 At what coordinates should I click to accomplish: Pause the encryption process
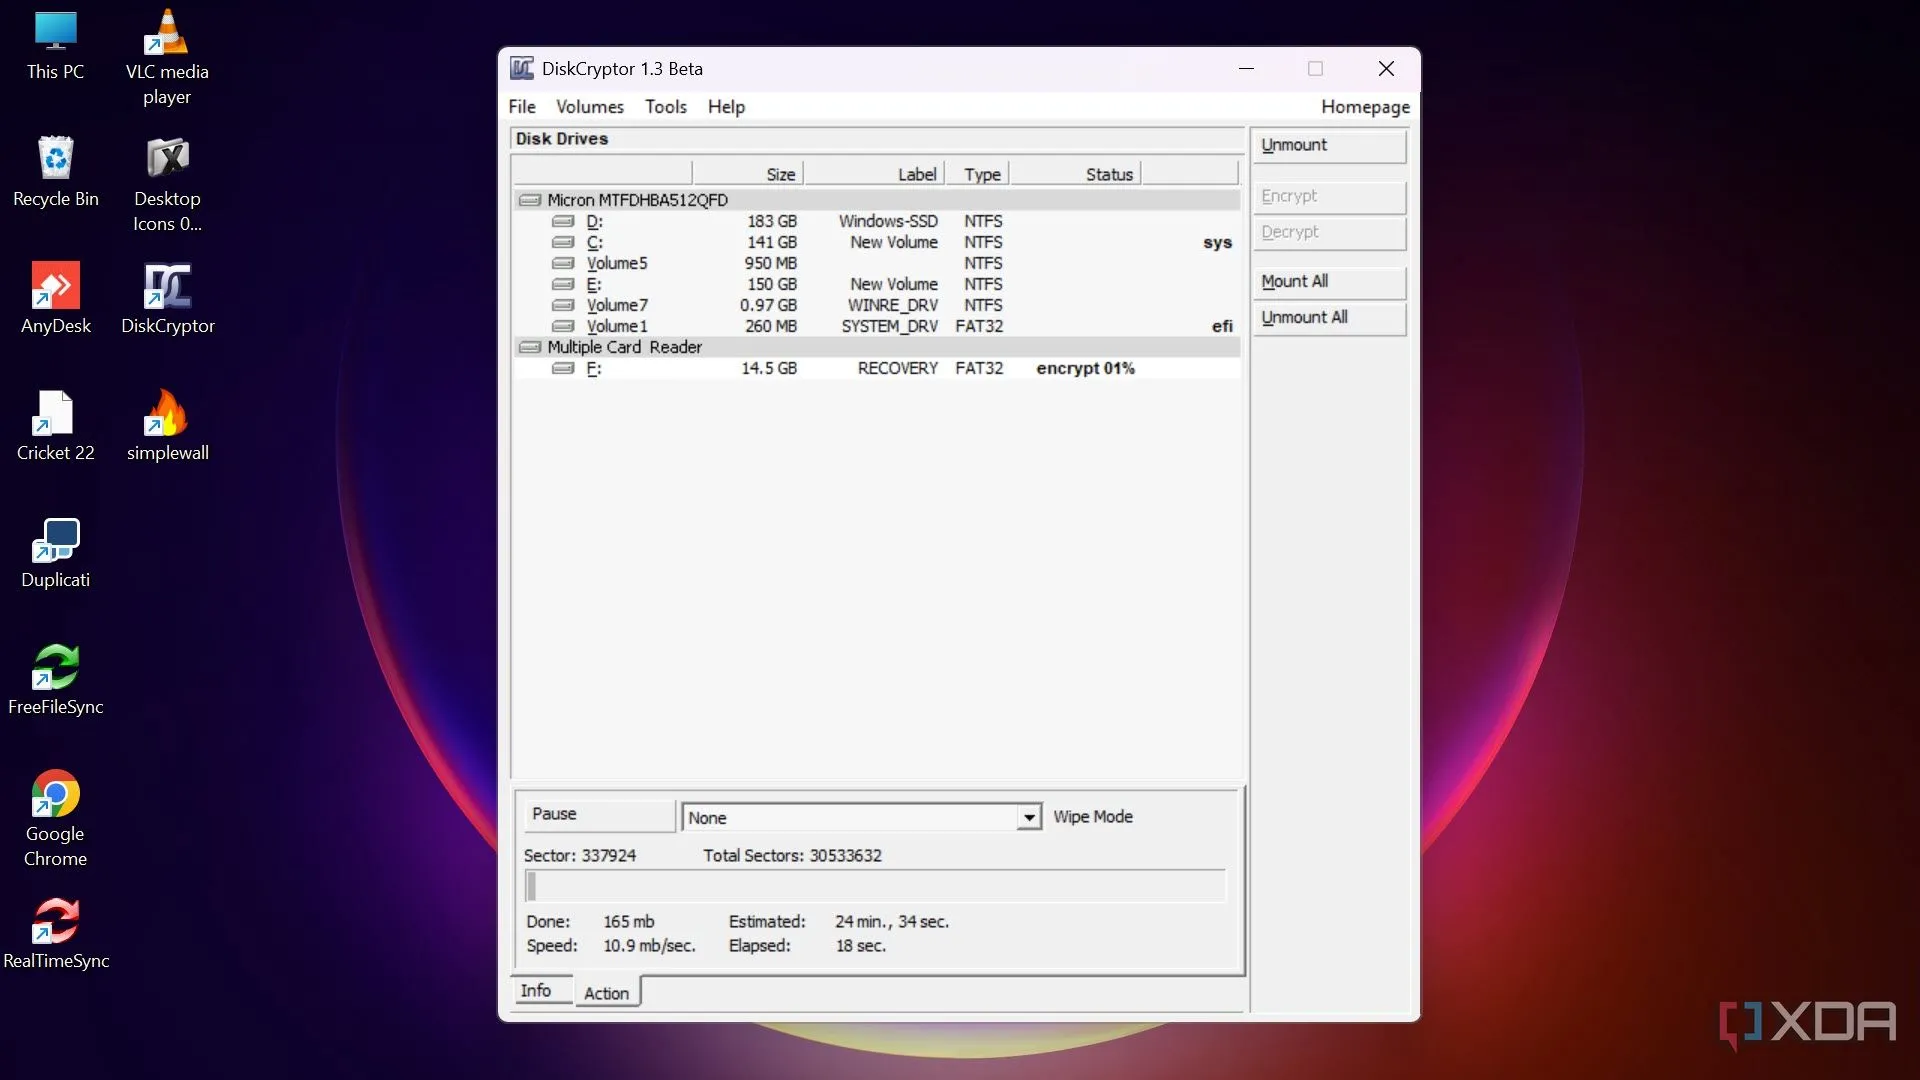point(599,815)
